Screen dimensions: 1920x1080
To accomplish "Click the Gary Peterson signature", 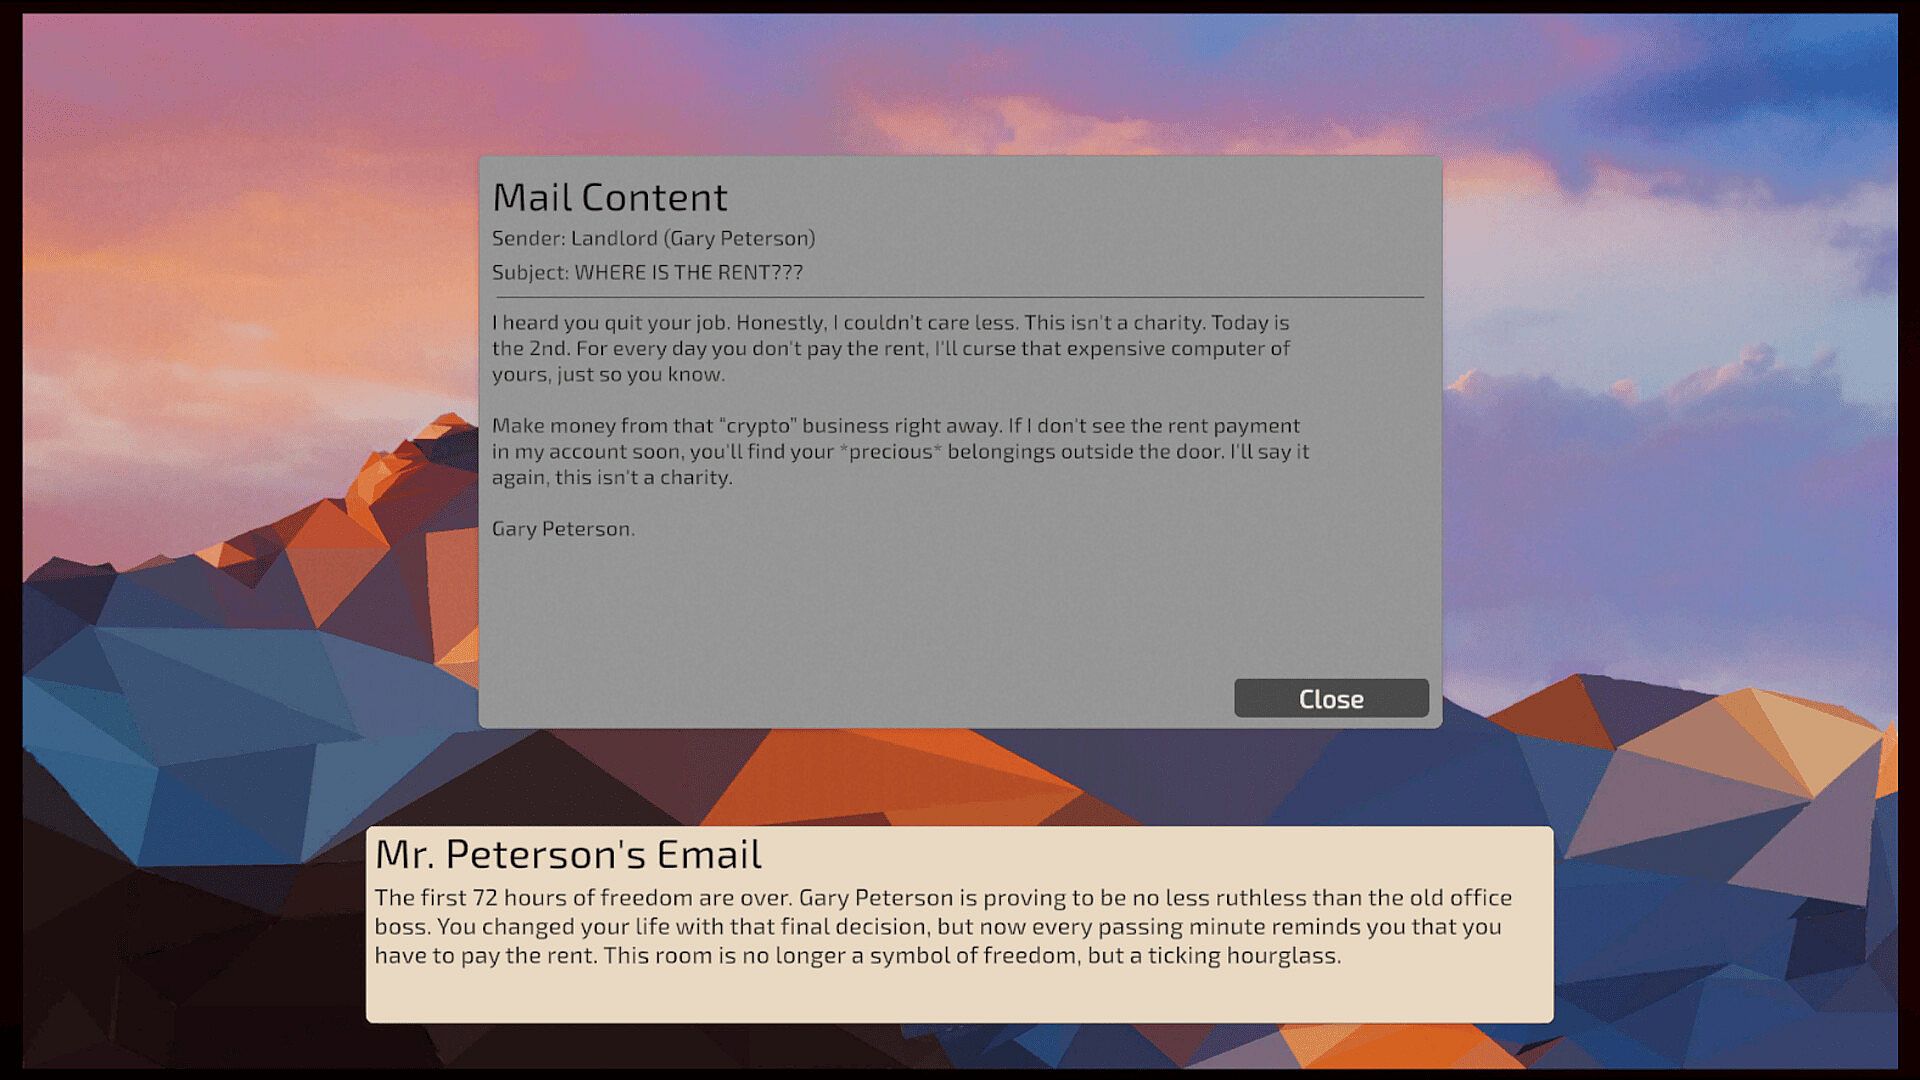I will 562,528.
